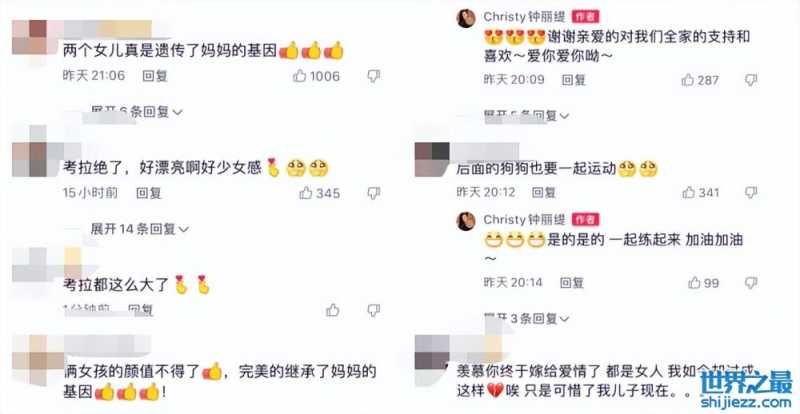The height and width of the screenshot is (414, 800).
Task: Like Christy's 加油加油 reply with 99 likes
Action: click(694, 282)
